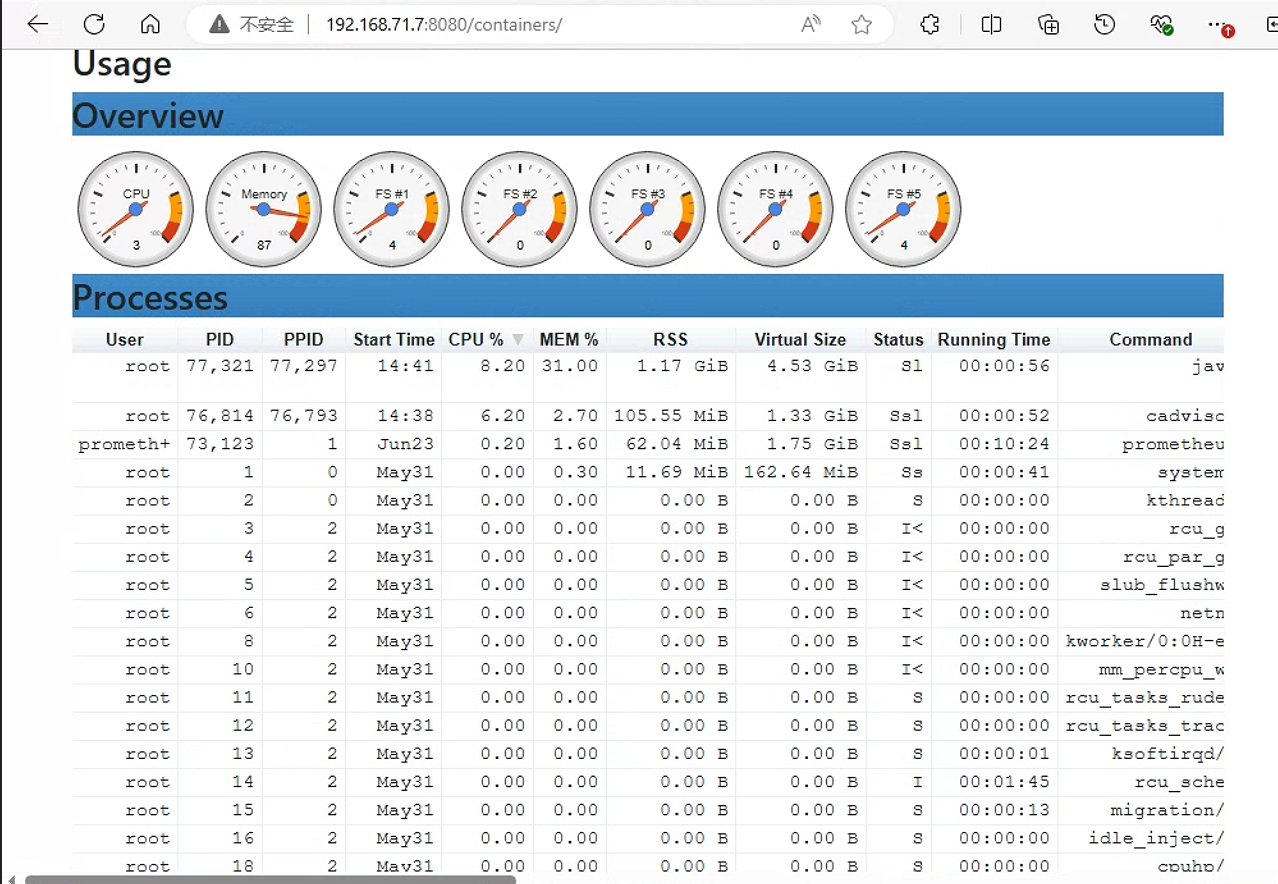Click the horizontal scrollbar at page bottom
The width and height of the screenshot is (1278, 884).
(x=270, y=879)
